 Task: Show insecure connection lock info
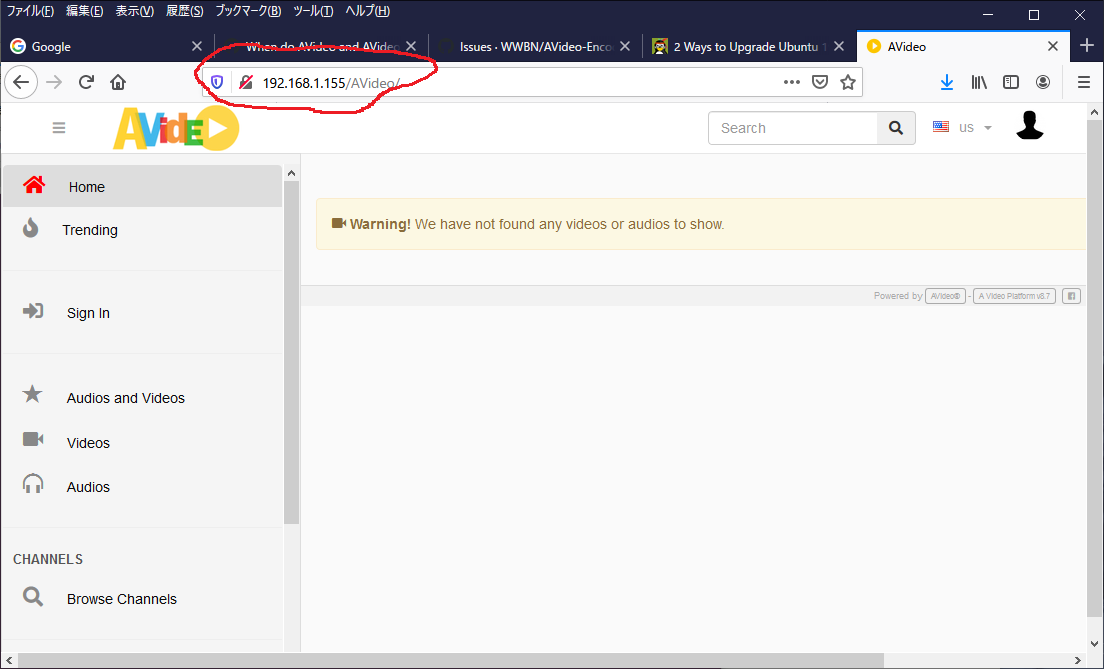(246, 82)
